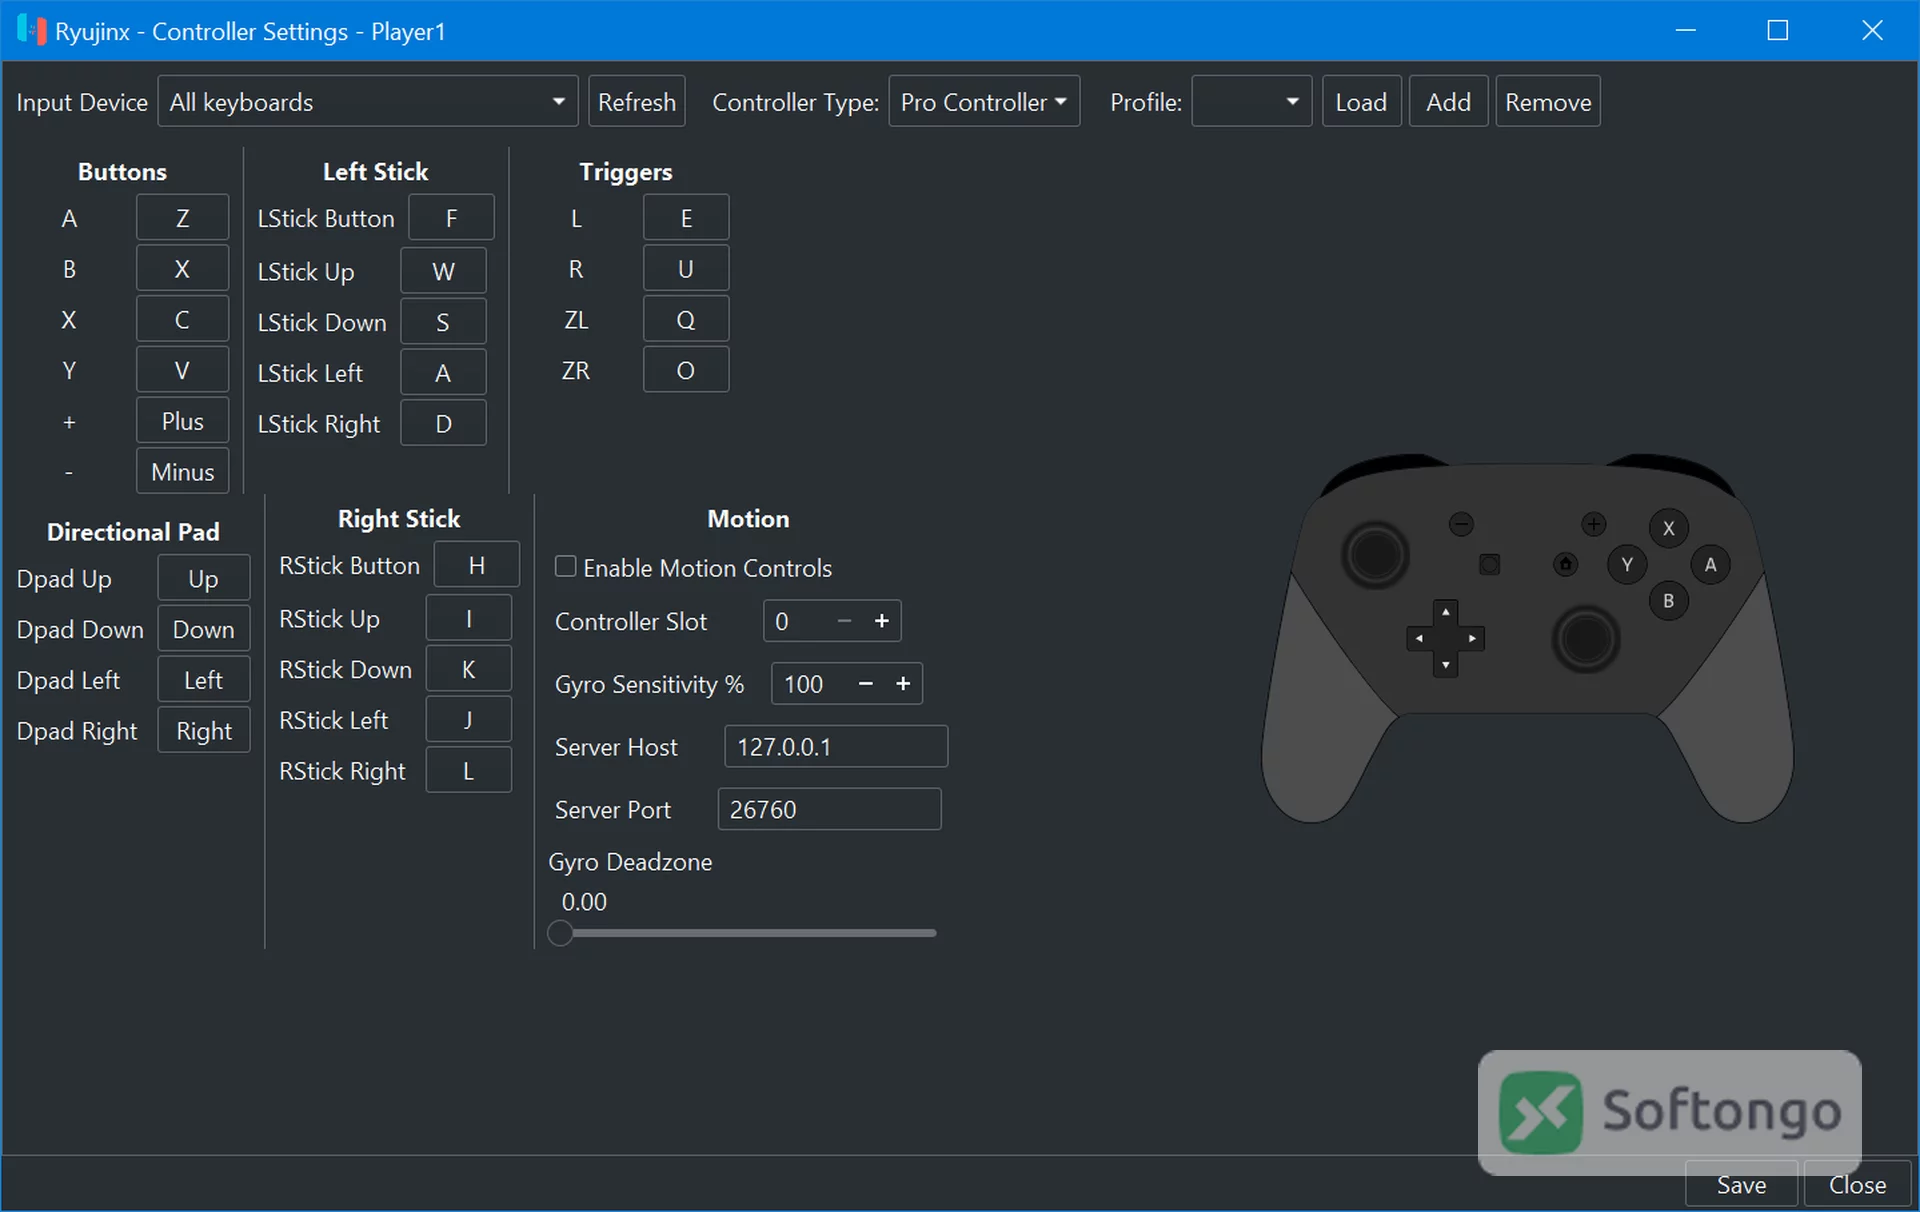This screenshot has height=1212, width=1920.
Task: Increase the Gyro Sensitivity percentage
Action: (903, 684)
